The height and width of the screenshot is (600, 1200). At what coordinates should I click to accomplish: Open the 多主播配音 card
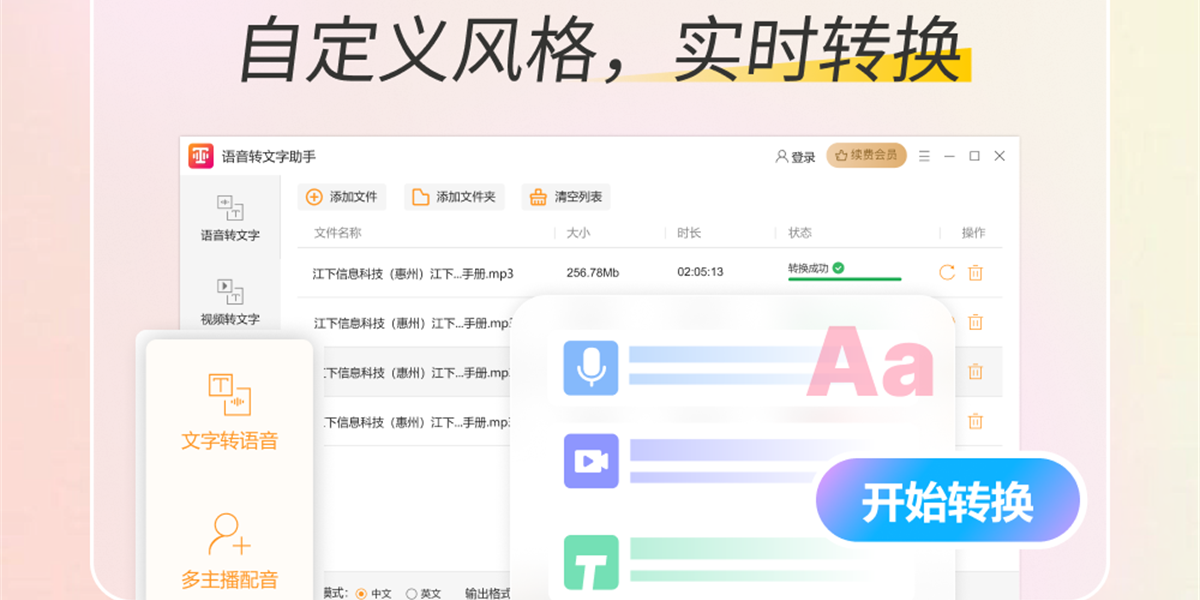230,552
